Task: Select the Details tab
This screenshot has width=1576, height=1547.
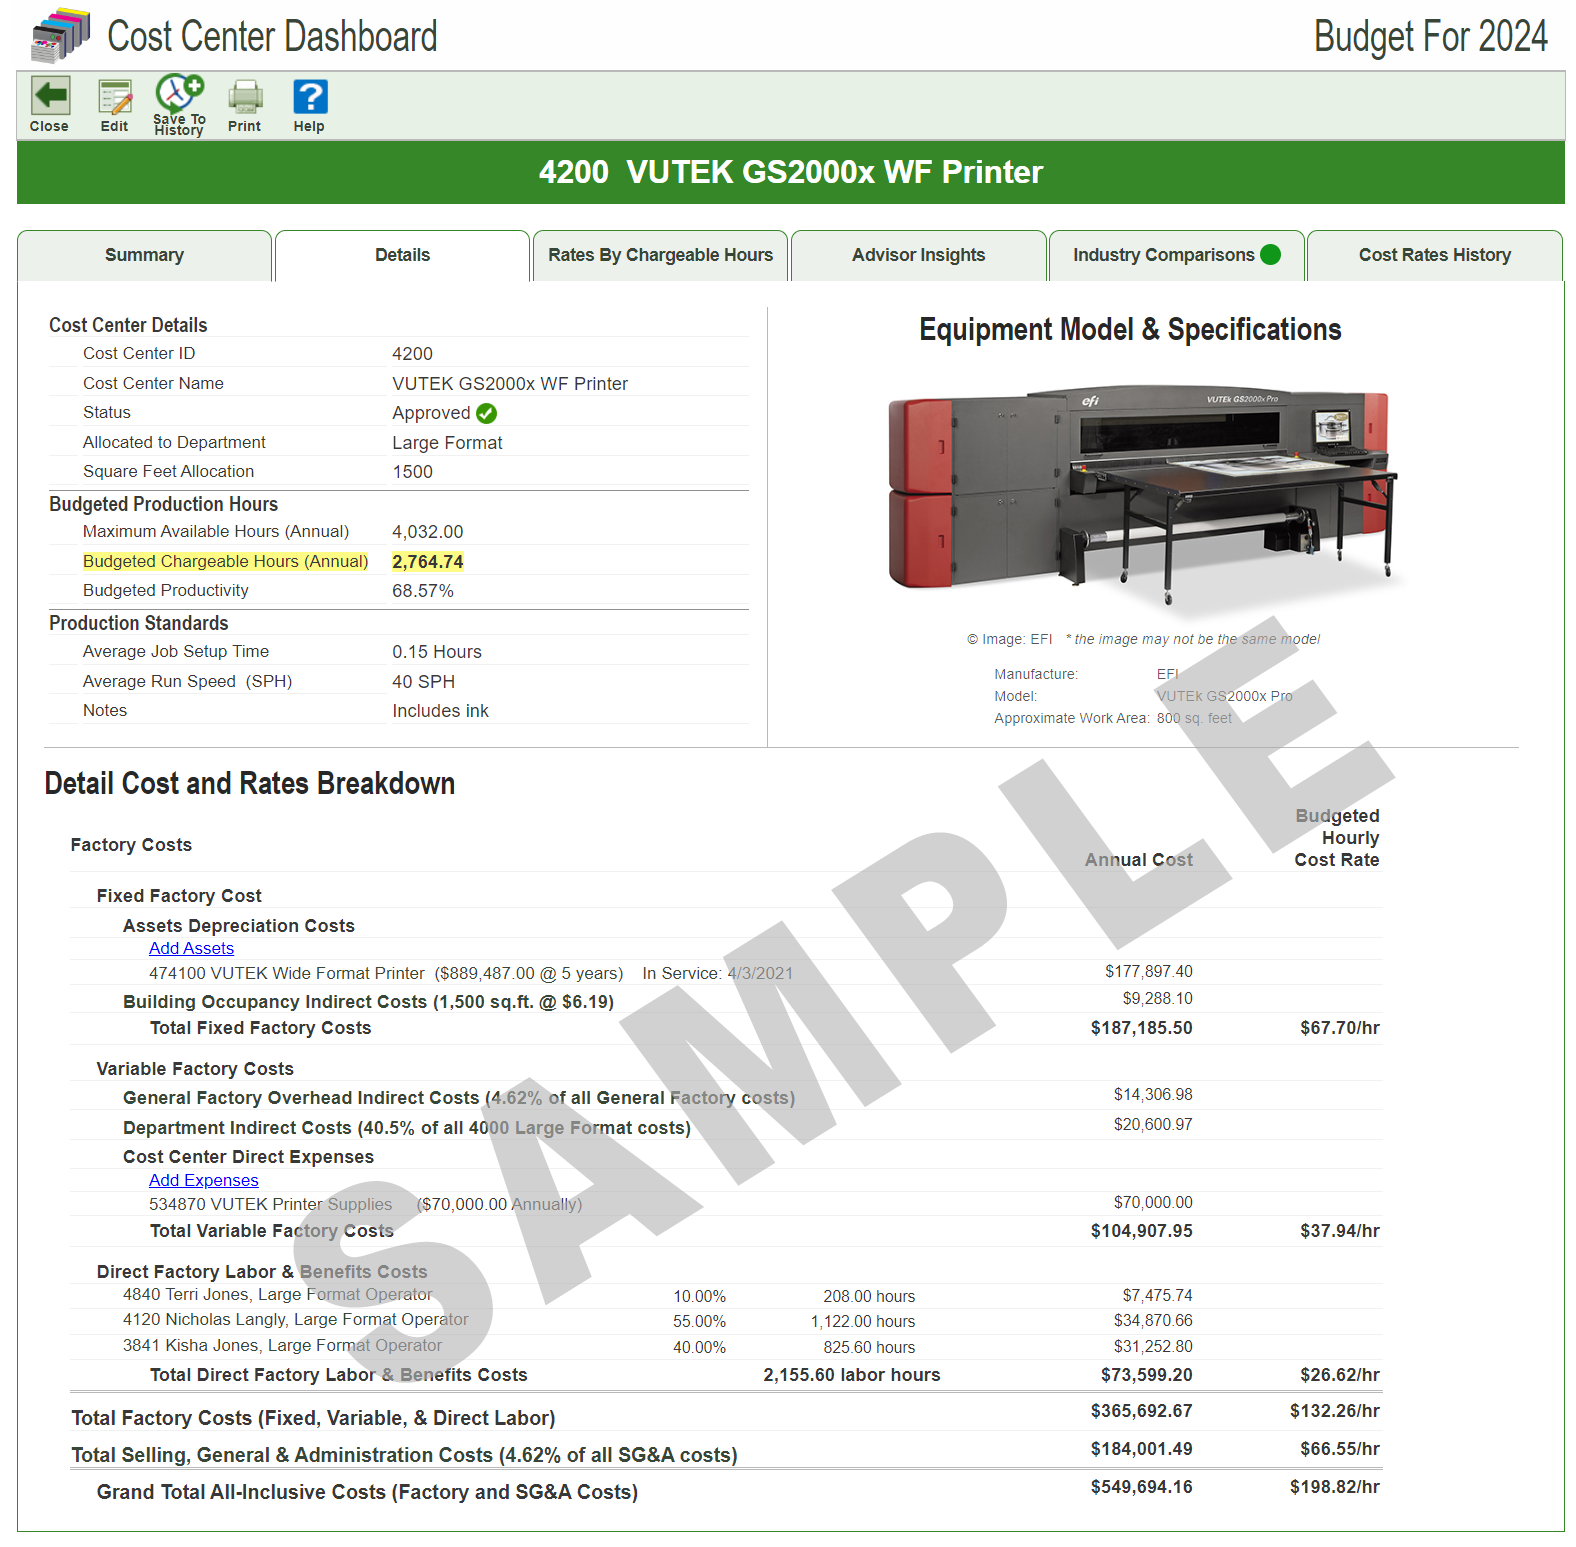Action: tap(403, 256)
